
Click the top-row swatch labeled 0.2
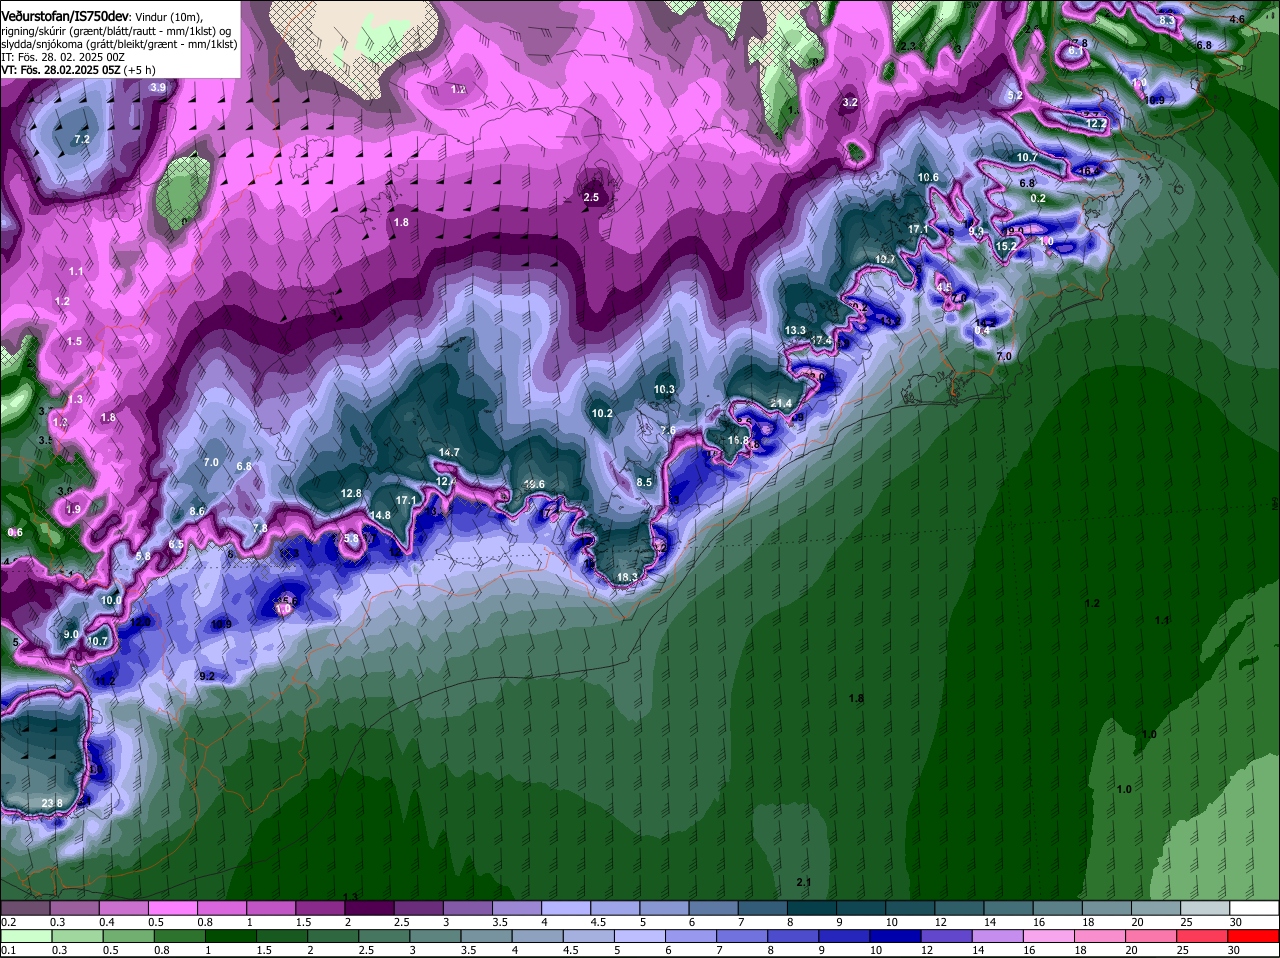[25, 908]
